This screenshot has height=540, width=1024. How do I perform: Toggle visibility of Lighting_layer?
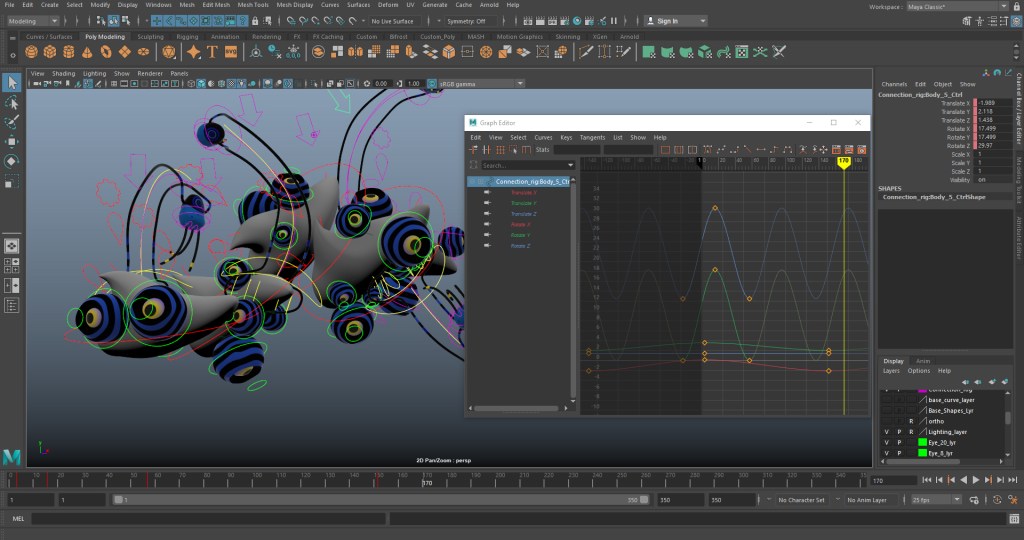[887, 432]
